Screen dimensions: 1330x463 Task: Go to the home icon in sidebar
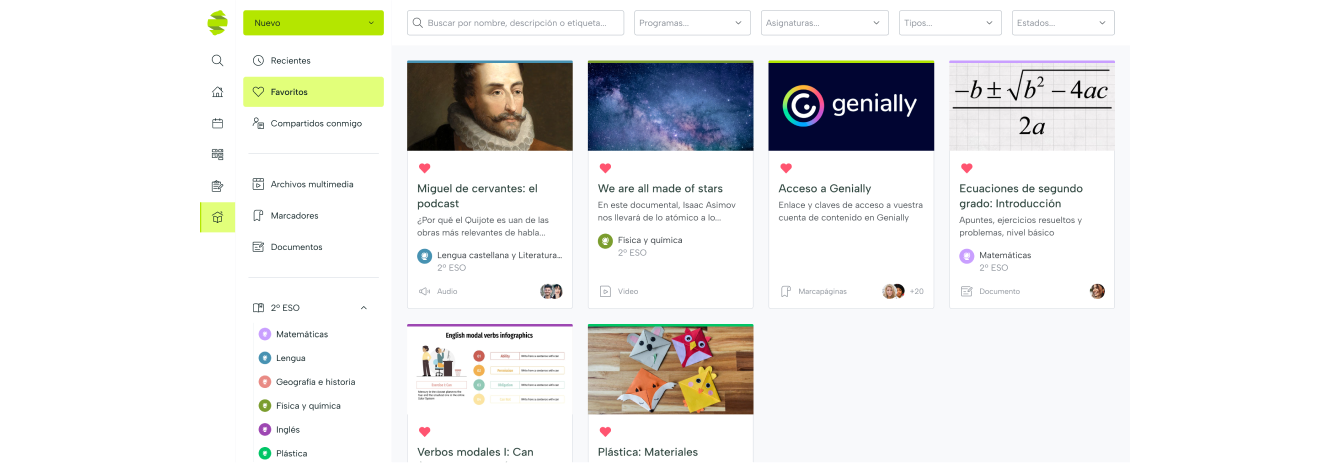pyautogui.click(x=217, y=92)
